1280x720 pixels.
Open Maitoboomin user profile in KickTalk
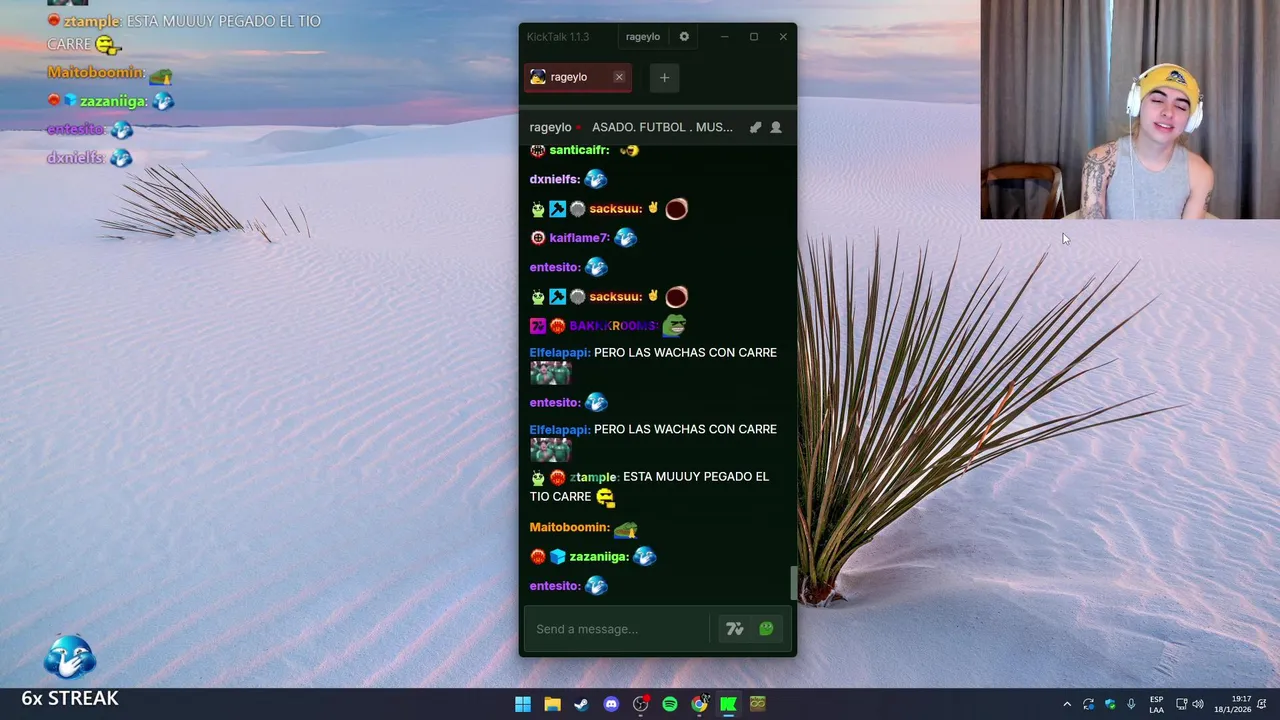click(569, 527)
